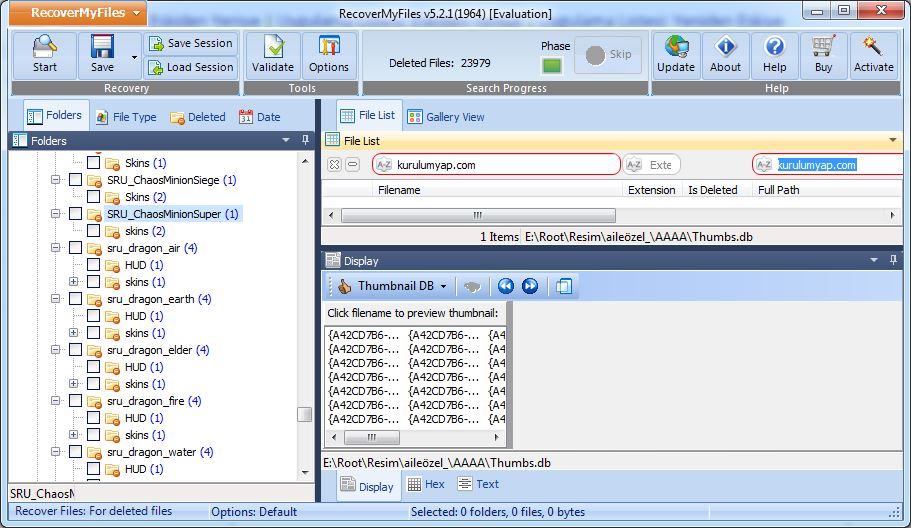Clear filters with the X icon
Image resolution: width=911 pixels, height=528 pixels.
click(334, 164)
